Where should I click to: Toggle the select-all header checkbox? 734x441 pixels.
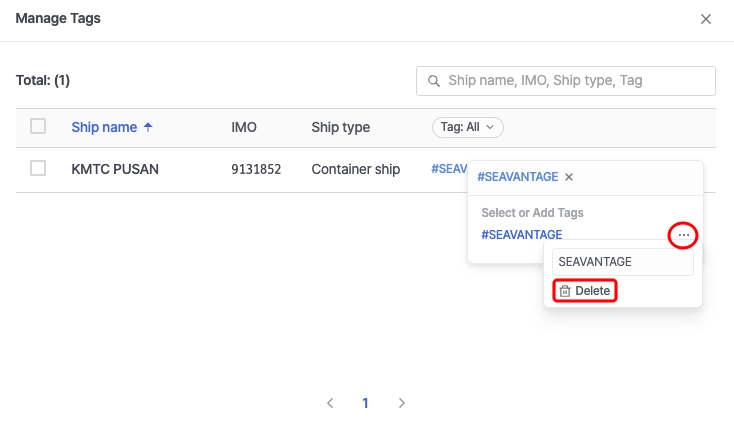(38, 126)
